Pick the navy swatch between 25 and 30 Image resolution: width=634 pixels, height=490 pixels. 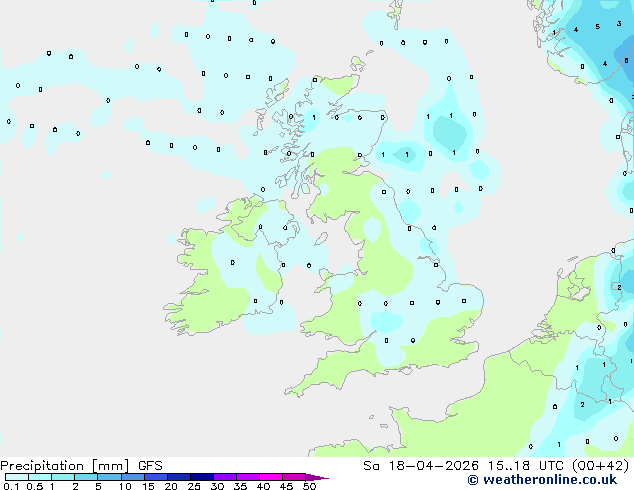202,477
